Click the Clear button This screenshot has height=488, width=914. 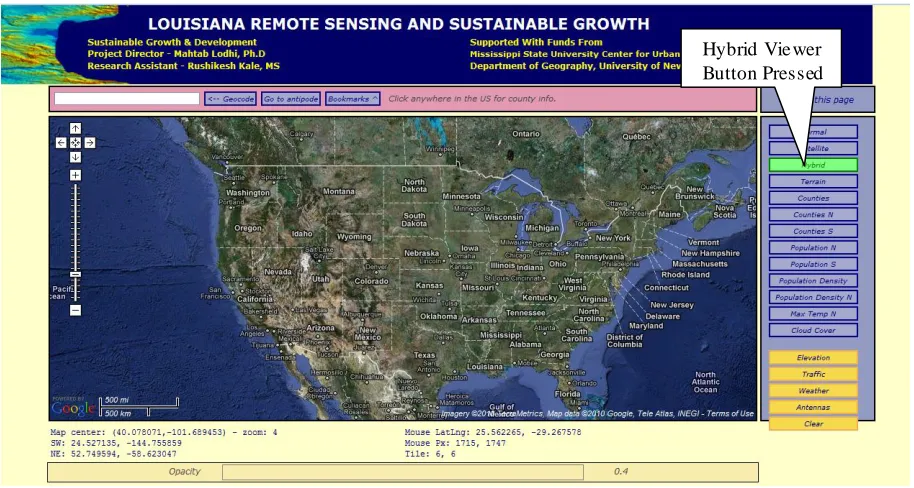click(x=813, y=424)
